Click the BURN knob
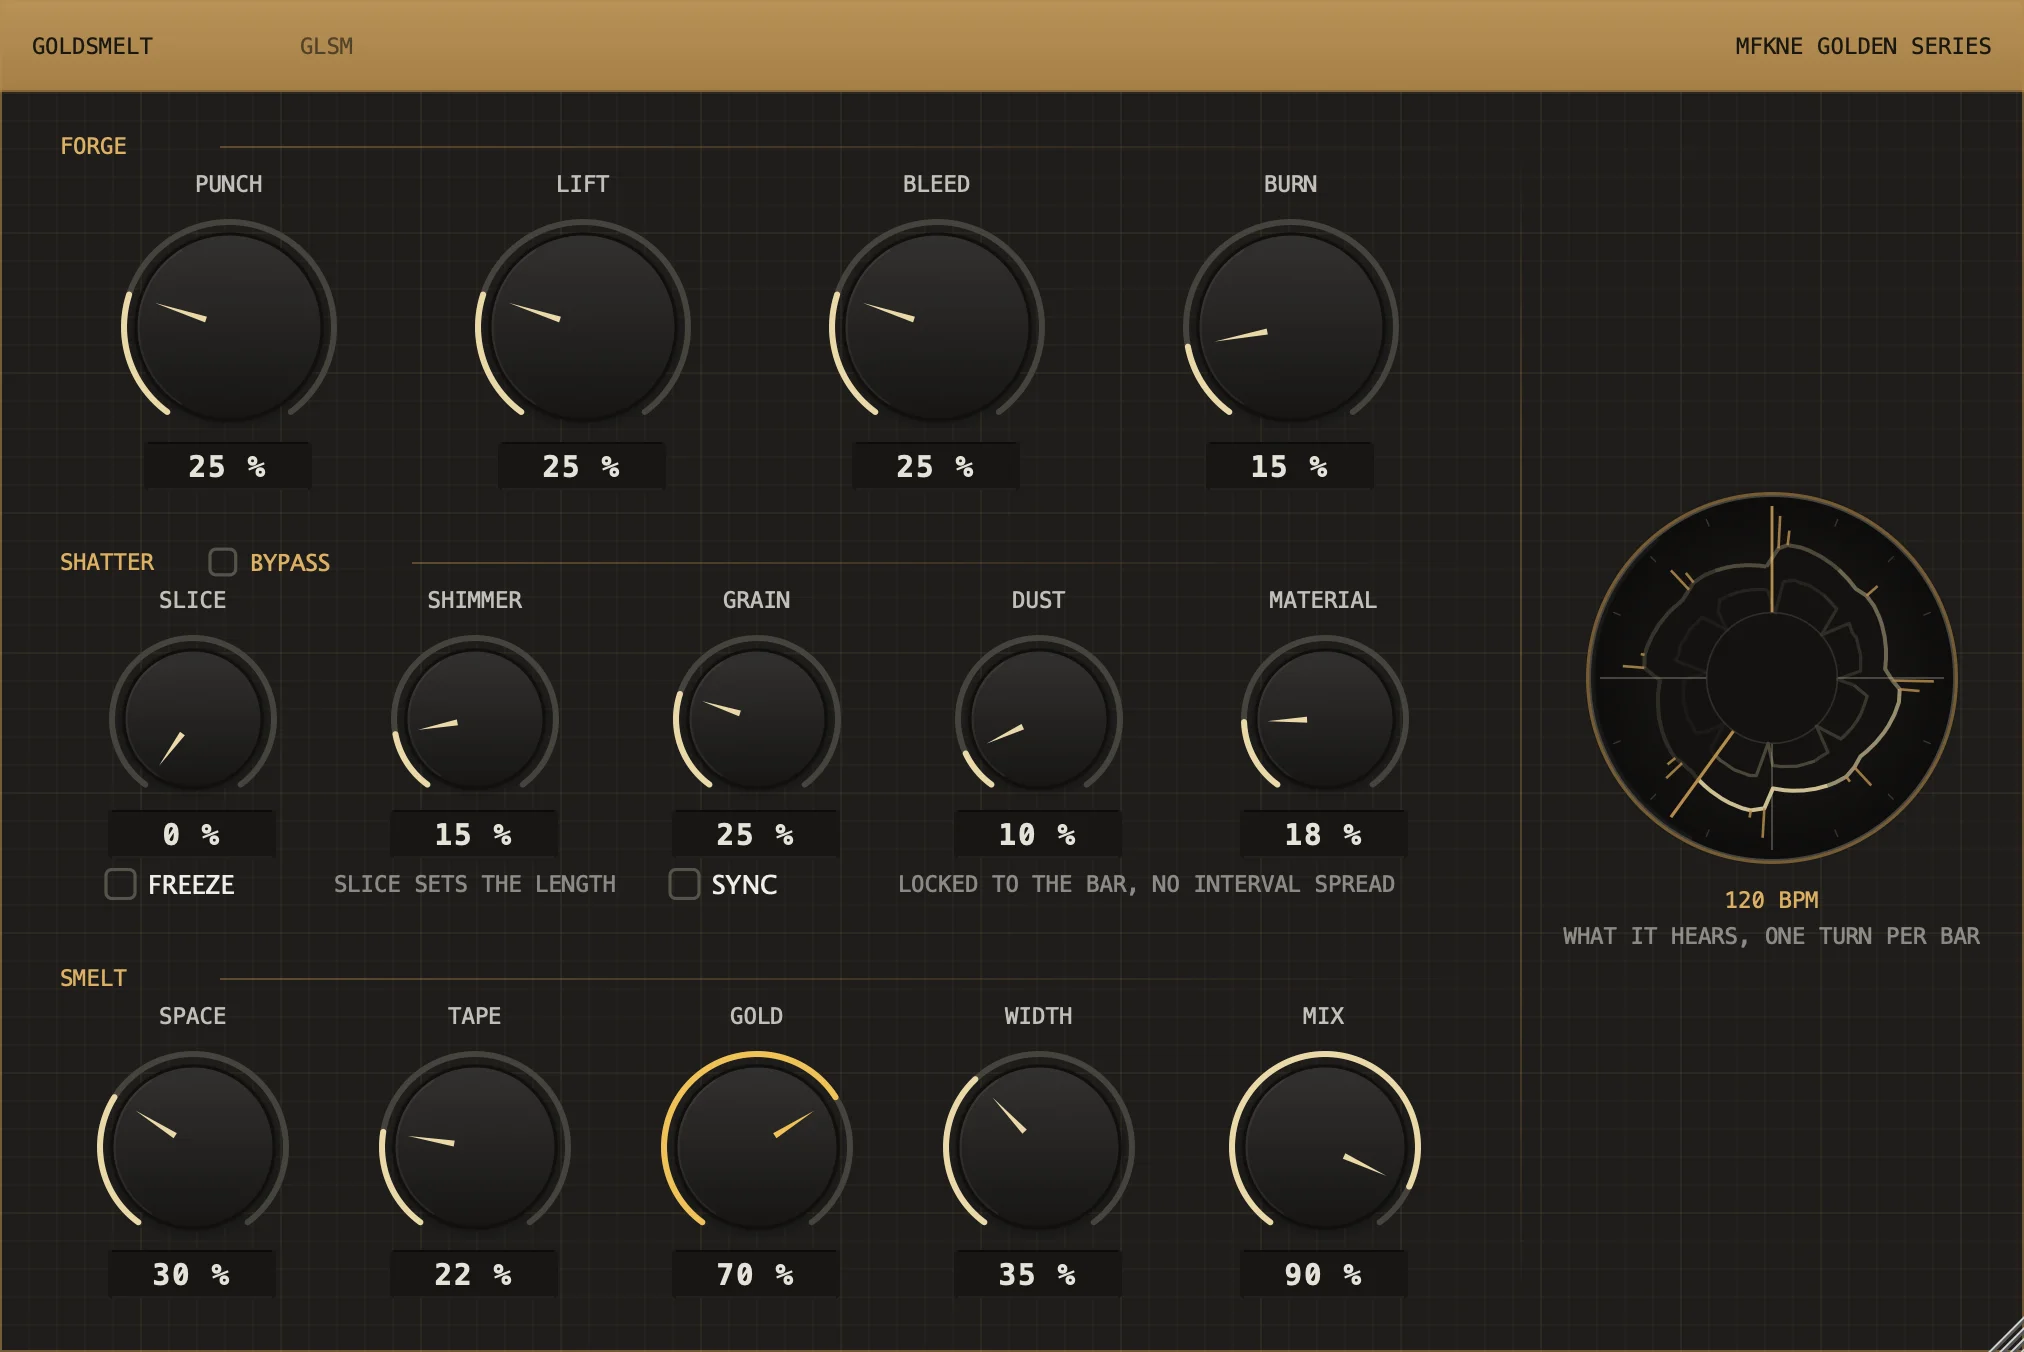The height and width of the screenshot is (1352, 2024). pos(1291,327)
